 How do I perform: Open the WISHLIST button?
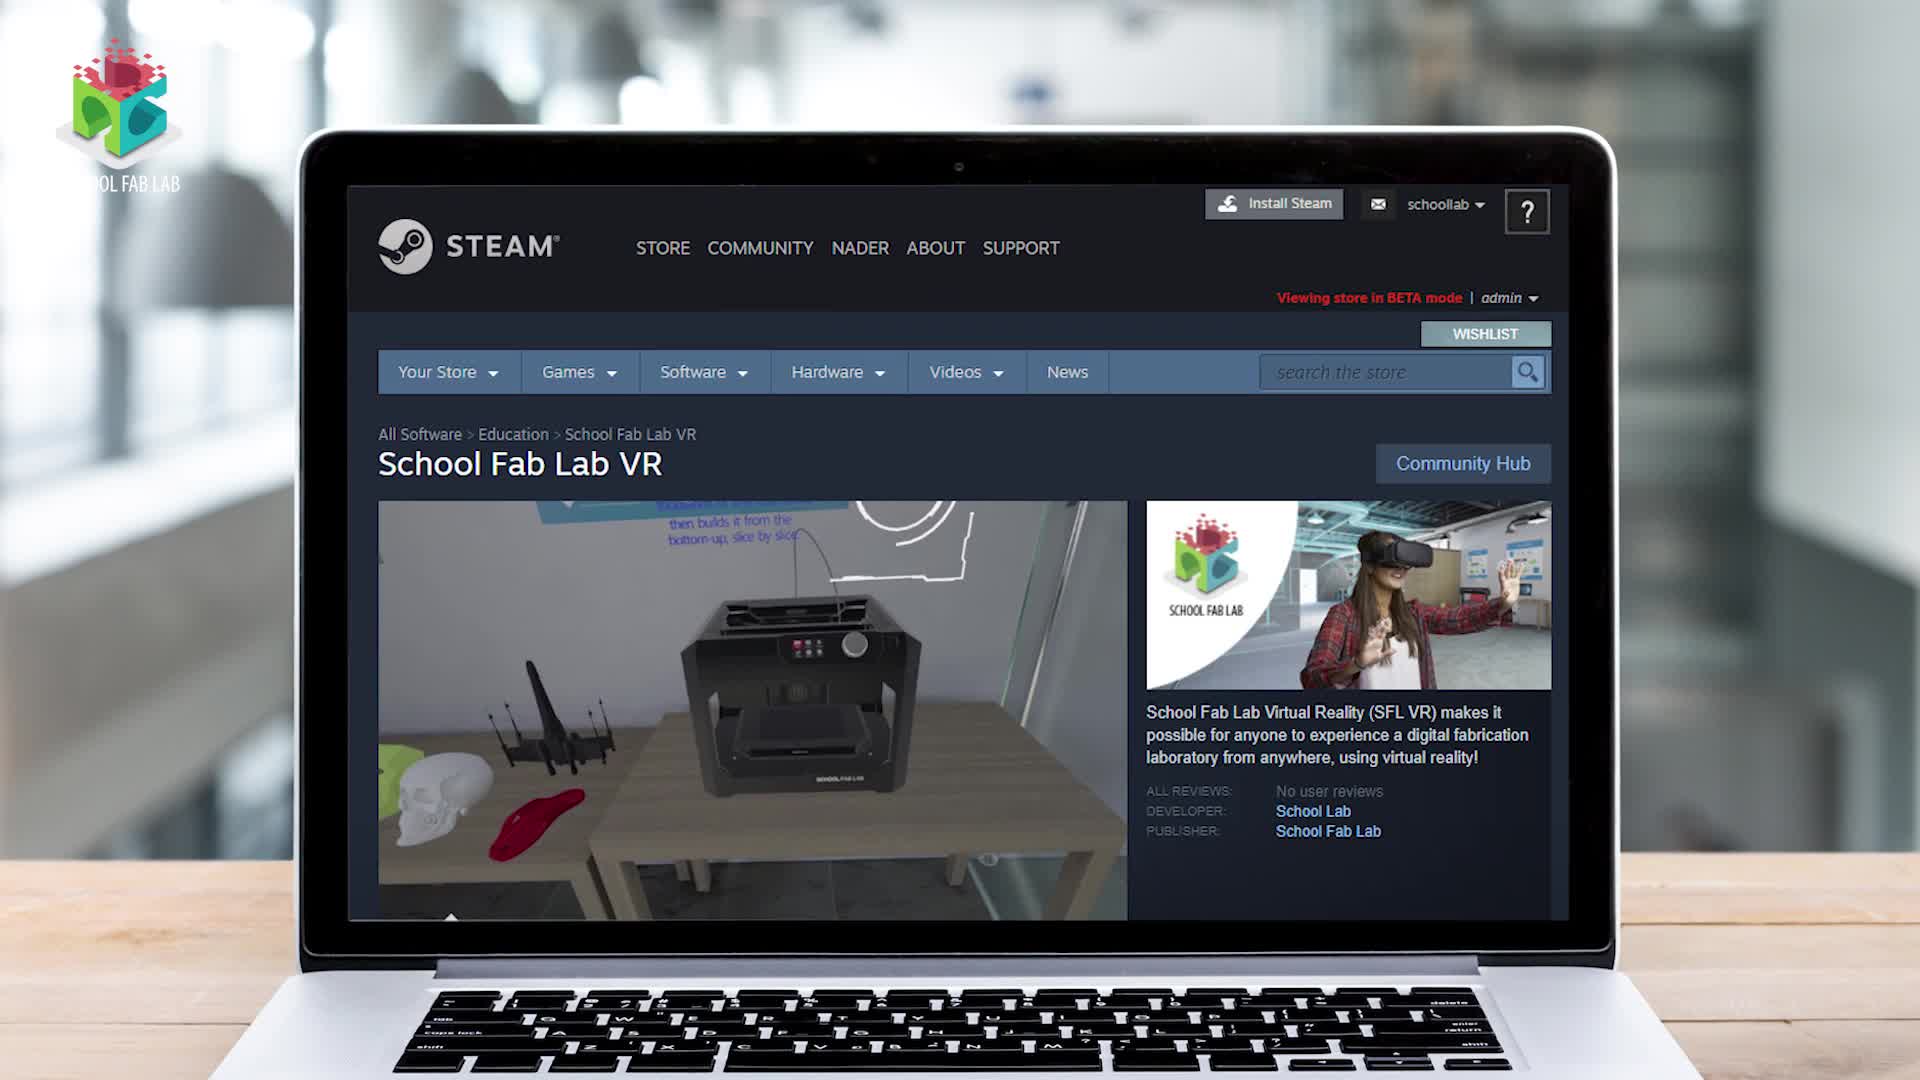pos(1485,334)
